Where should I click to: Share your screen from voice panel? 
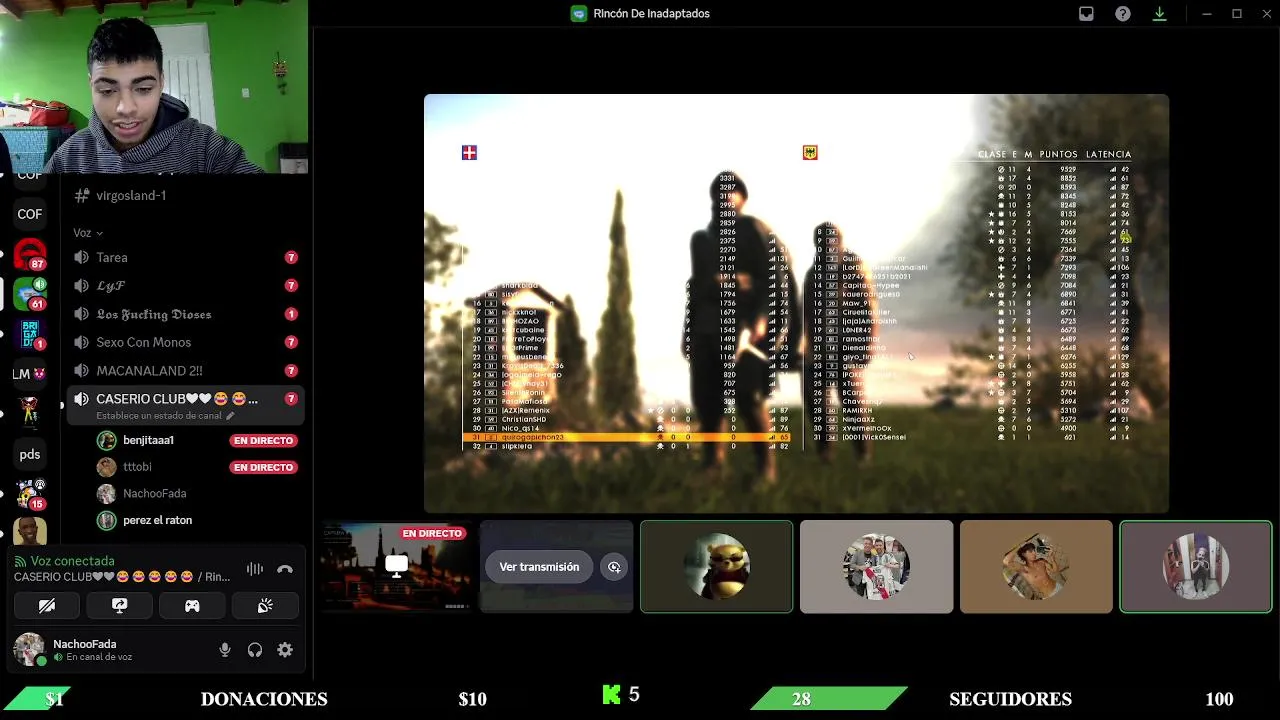119,605
